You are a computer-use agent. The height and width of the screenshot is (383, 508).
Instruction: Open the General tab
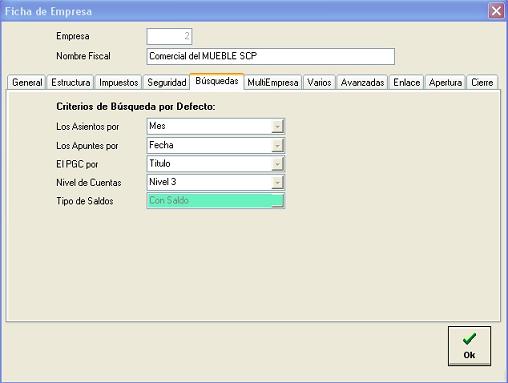(x=27, y=82)
